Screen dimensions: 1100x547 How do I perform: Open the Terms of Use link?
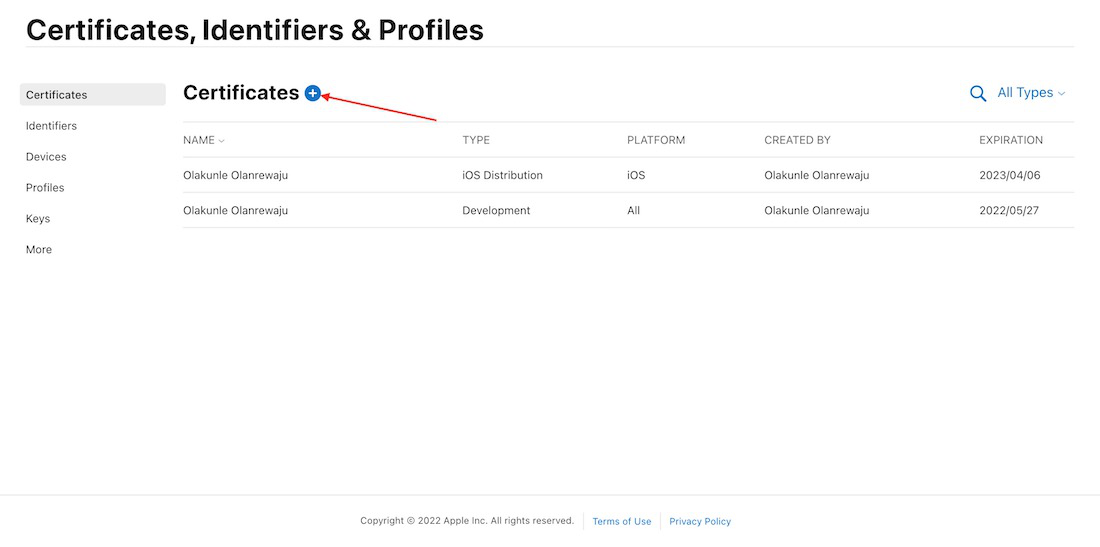coord(621,521)
